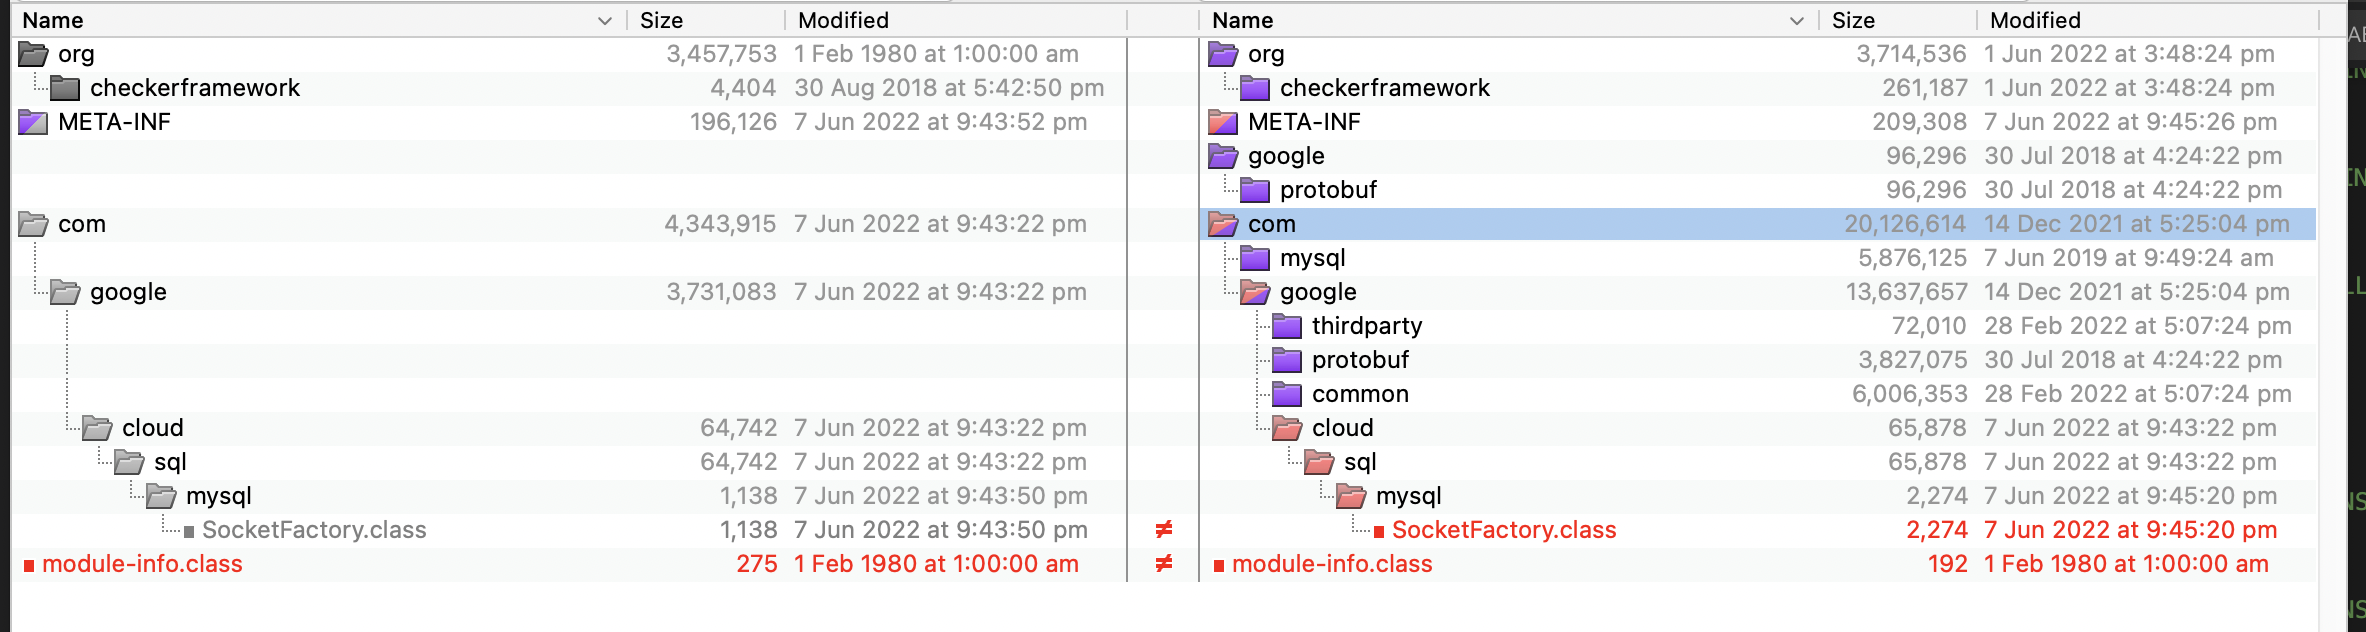This screenshot has width=2366, height=632.
Task: Click the Modified column header in right pane
Action: tap(2033, 19)
